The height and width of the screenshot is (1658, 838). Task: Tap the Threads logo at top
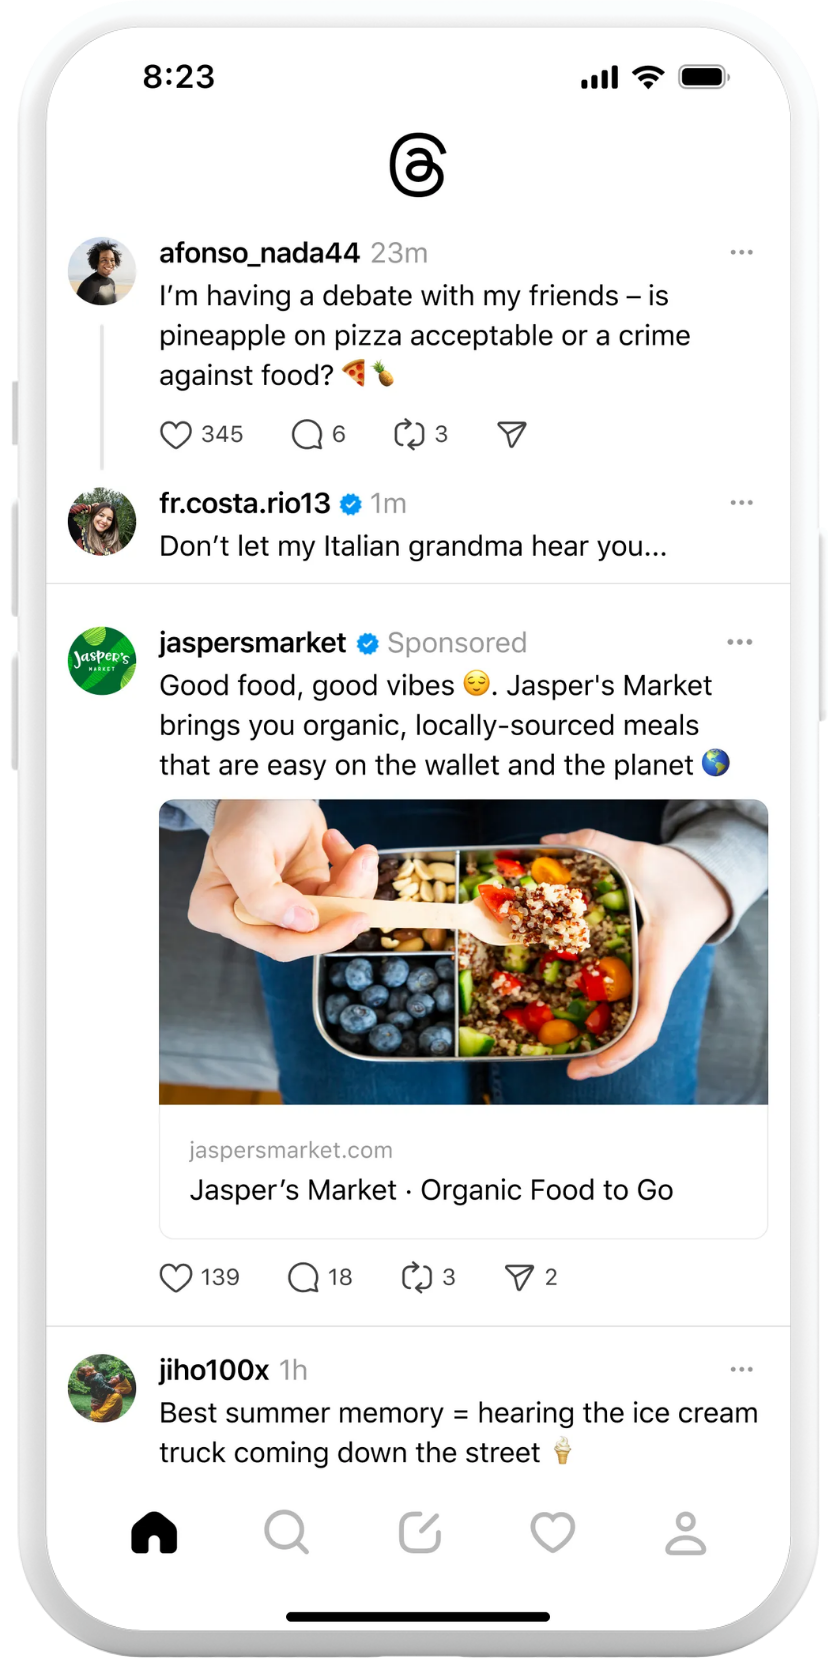(417, 166)
